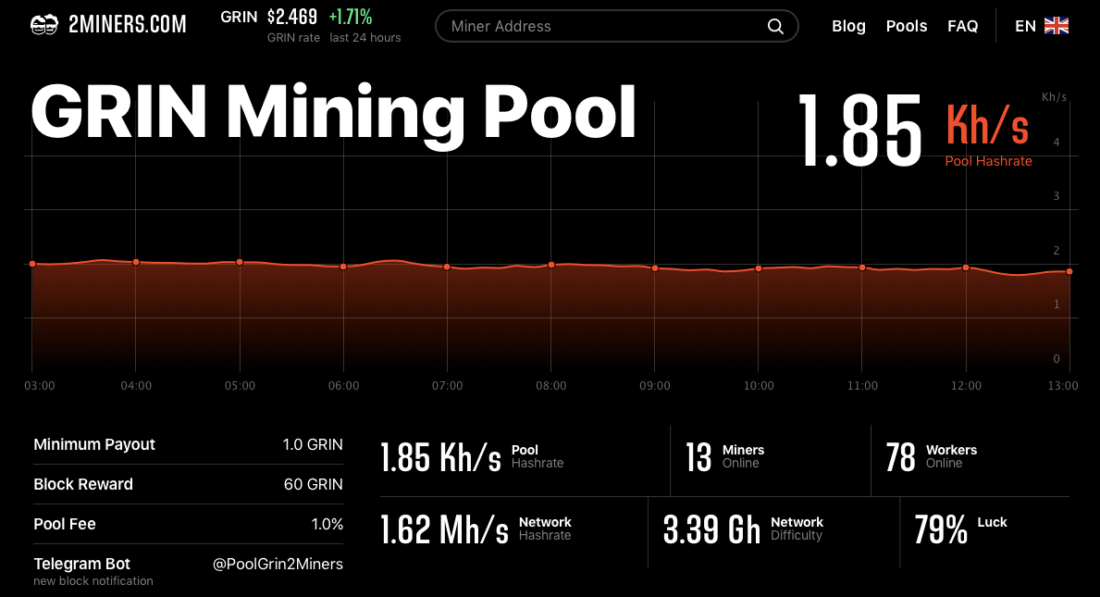1100x597 pixels.
Task: Click the Telegram Bot label
Action: point(82,564)
